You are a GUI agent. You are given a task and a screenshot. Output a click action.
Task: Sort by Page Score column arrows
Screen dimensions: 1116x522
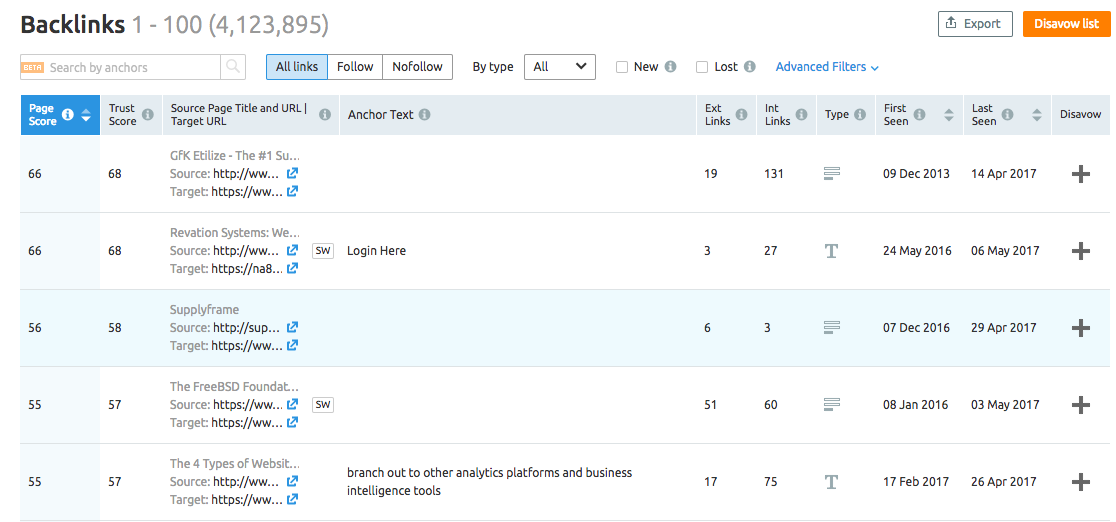pyautogui.click(x=86, y=115)
